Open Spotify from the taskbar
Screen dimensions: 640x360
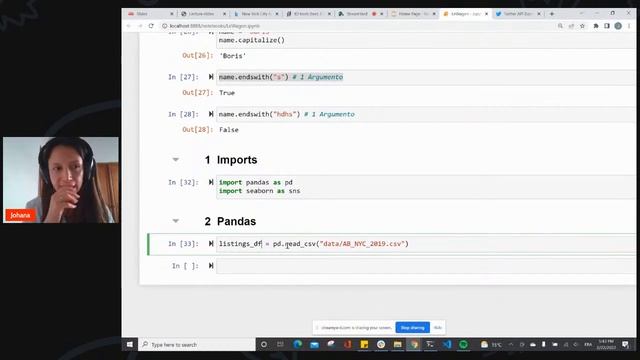[x=463, y=344]
